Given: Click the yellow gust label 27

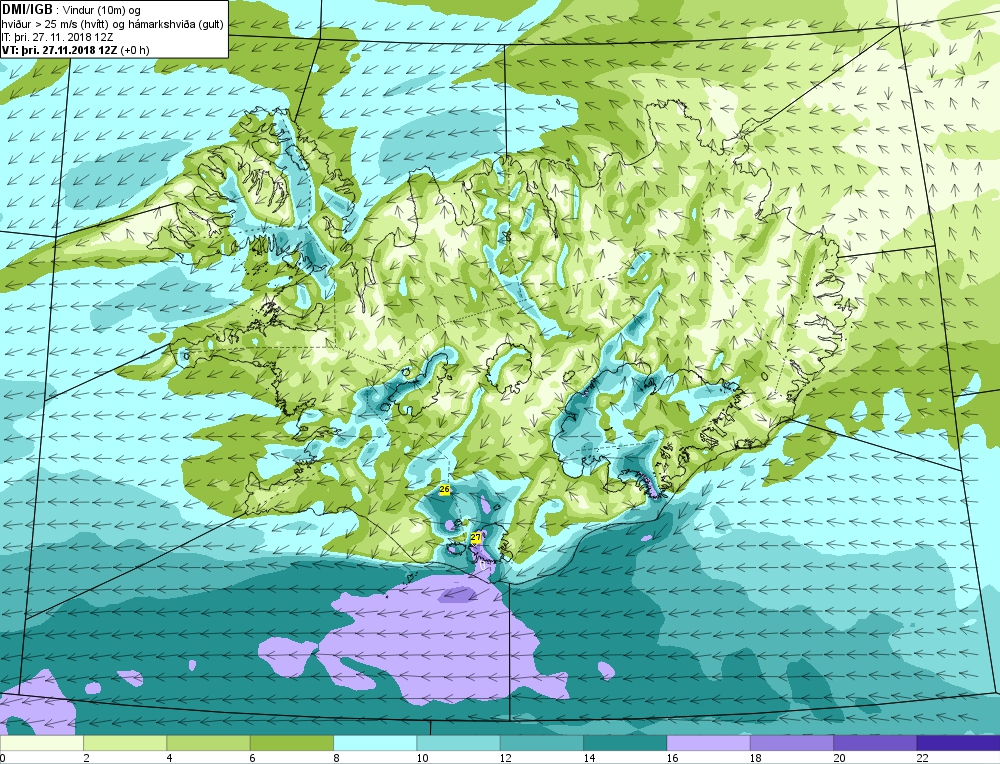Looking at the screenshot, I should (x=476, y=538).
